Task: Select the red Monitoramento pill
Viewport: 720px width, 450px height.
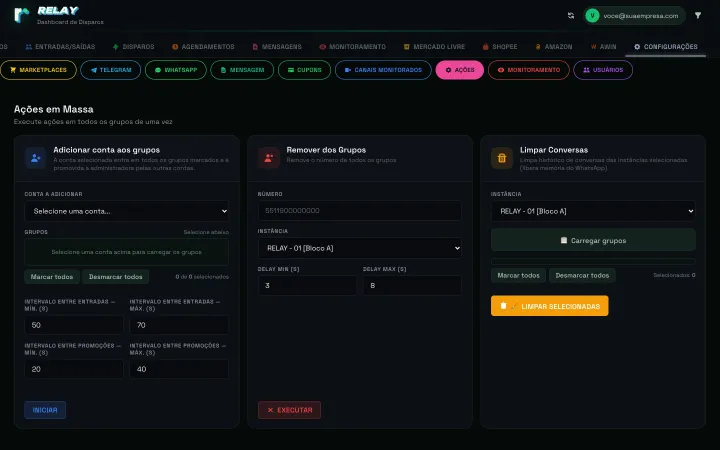Action: pyautogui.click(x=529, y=70)
